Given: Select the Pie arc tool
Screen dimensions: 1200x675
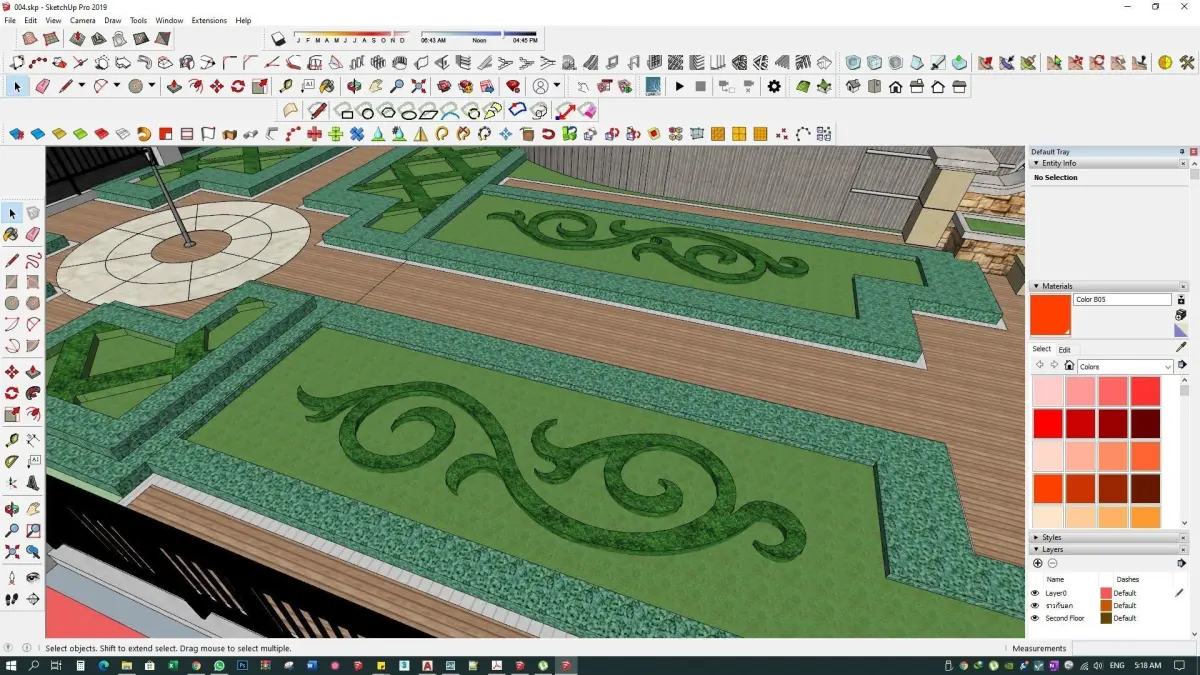Looking at the screenshot, I should 33,347.
